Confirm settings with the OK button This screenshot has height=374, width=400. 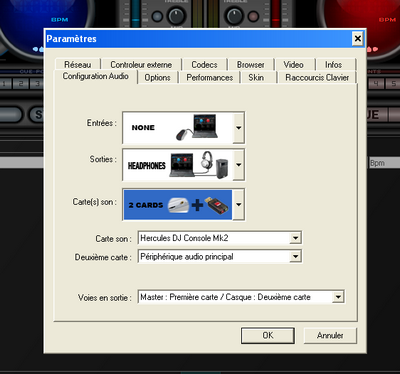268,335
